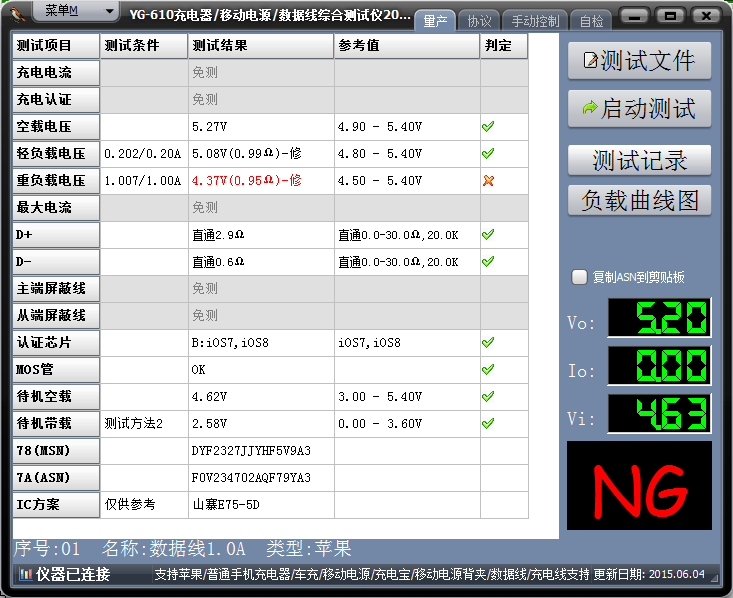Screen dimensions: 733x598
Task: Select the 78(MSN) row header
Action: tap(56, 451)
